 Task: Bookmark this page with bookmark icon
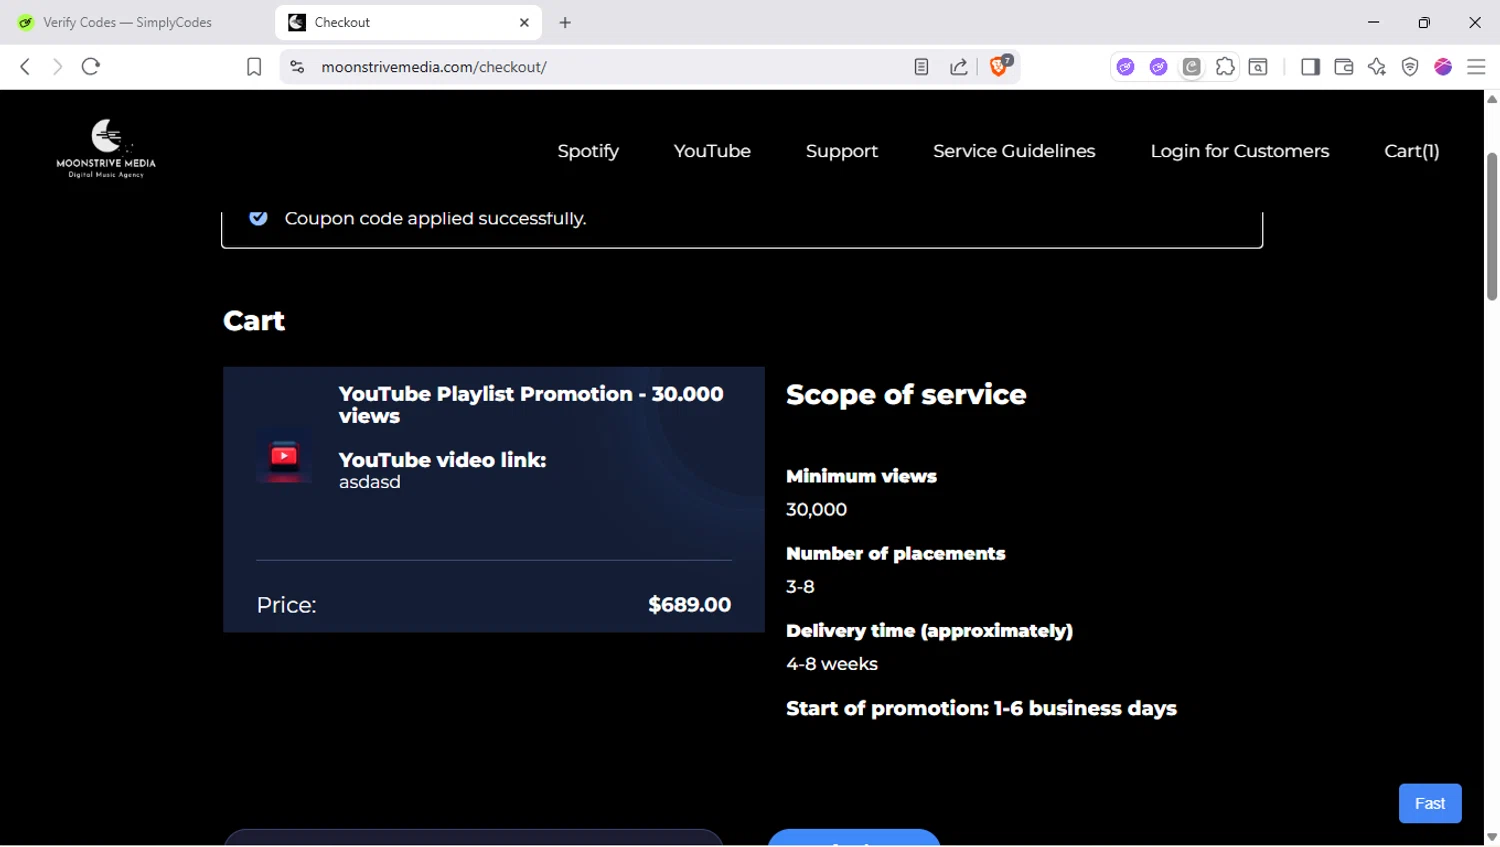pos(254,67)
